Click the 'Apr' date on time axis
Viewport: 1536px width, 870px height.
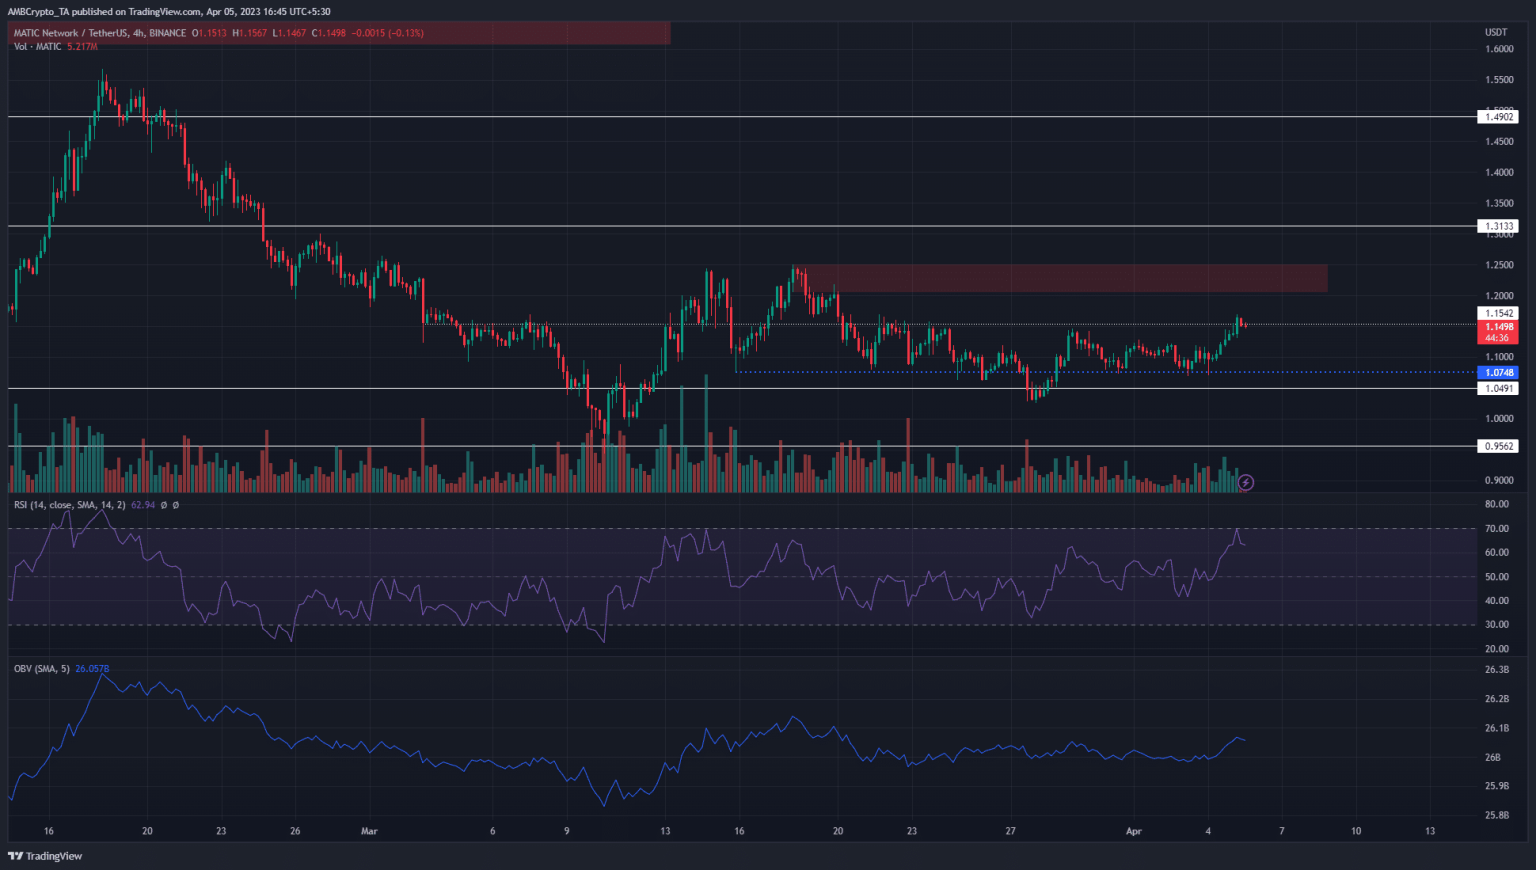[1133, 831]
